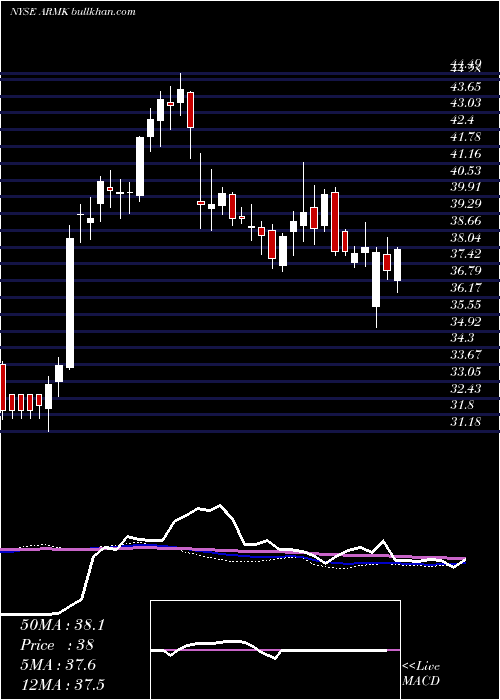Click the 36.17 price axis label

point(465,288)
